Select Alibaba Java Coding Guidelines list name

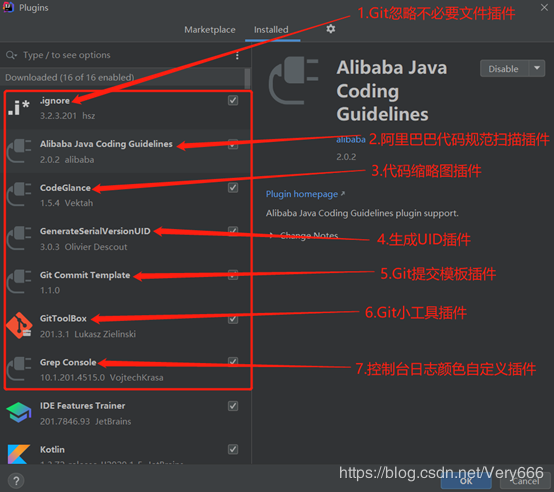coord(106,144)
